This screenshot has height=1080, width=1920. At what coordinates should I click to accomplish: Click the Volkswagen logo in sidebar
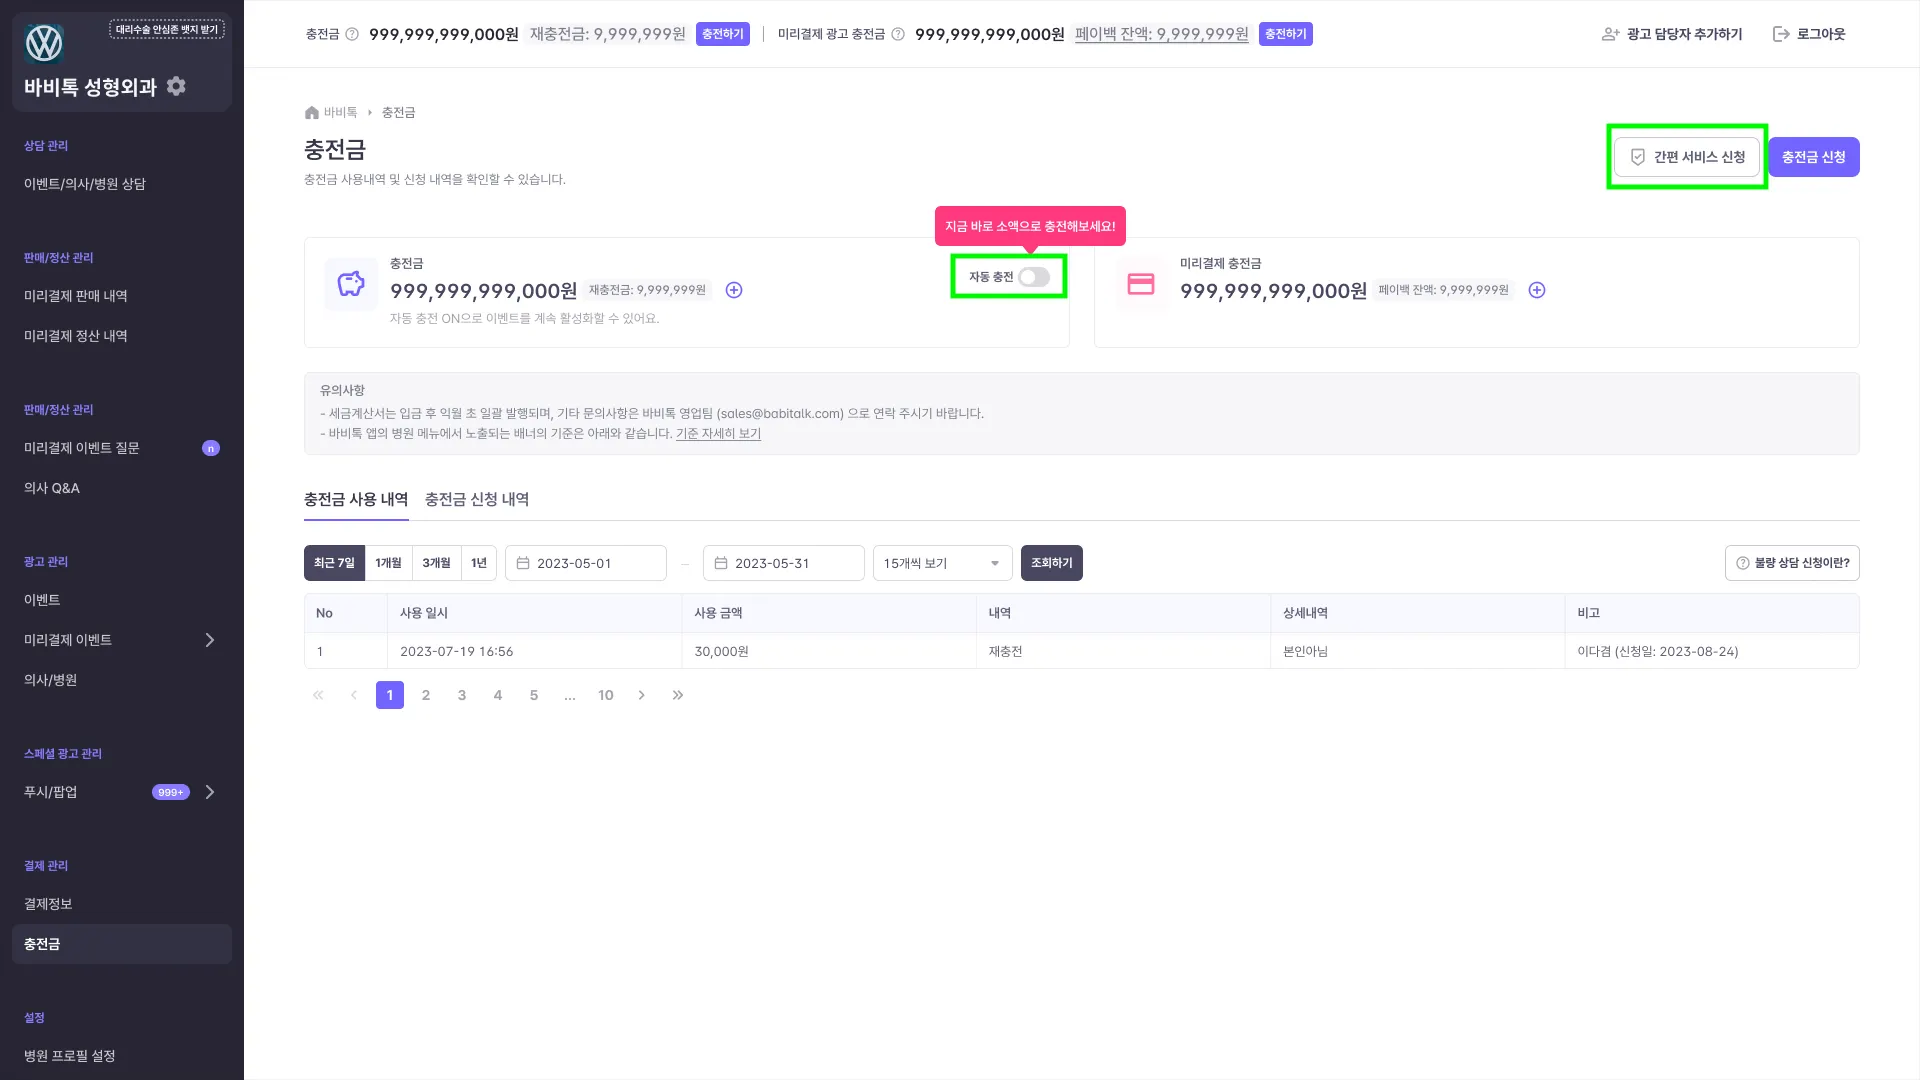(x=44, y=43)
